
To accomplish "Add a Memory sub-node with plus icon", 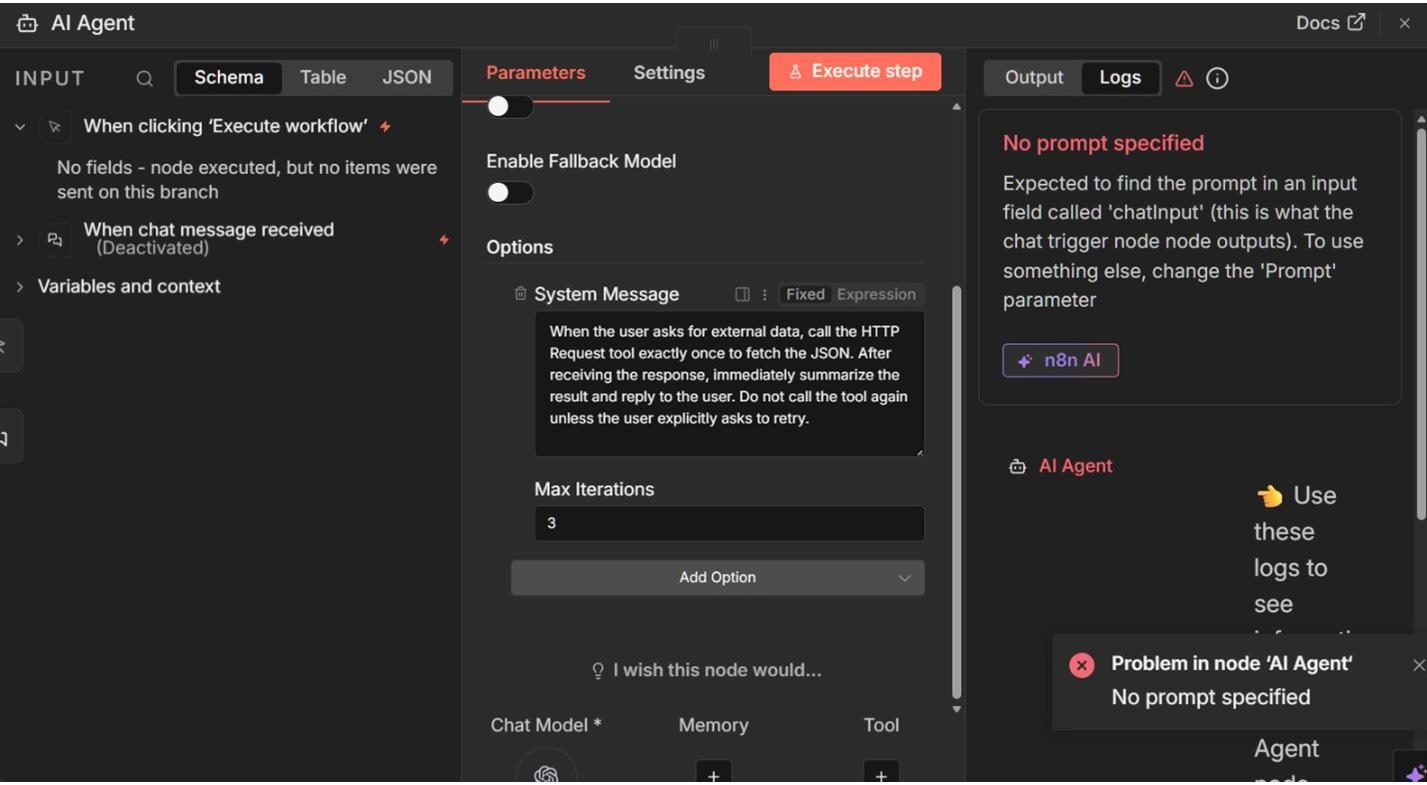I will click(713, 774).
